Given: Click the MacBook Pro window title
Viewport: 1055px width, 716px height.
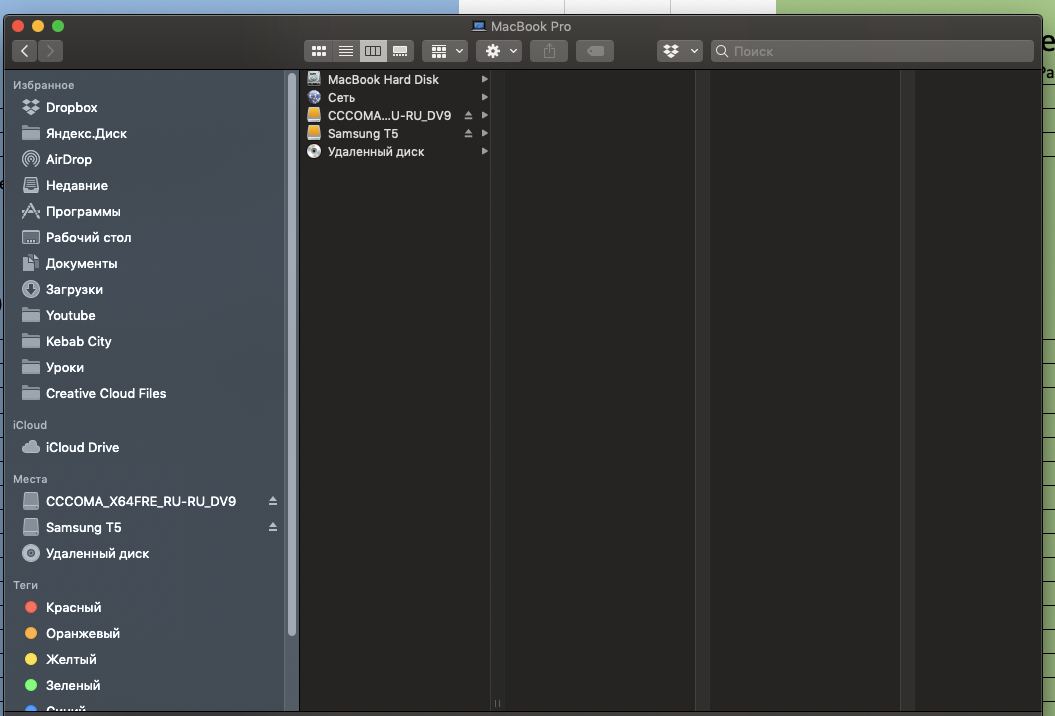Looking at the screenshot, I should pos(531,26).
